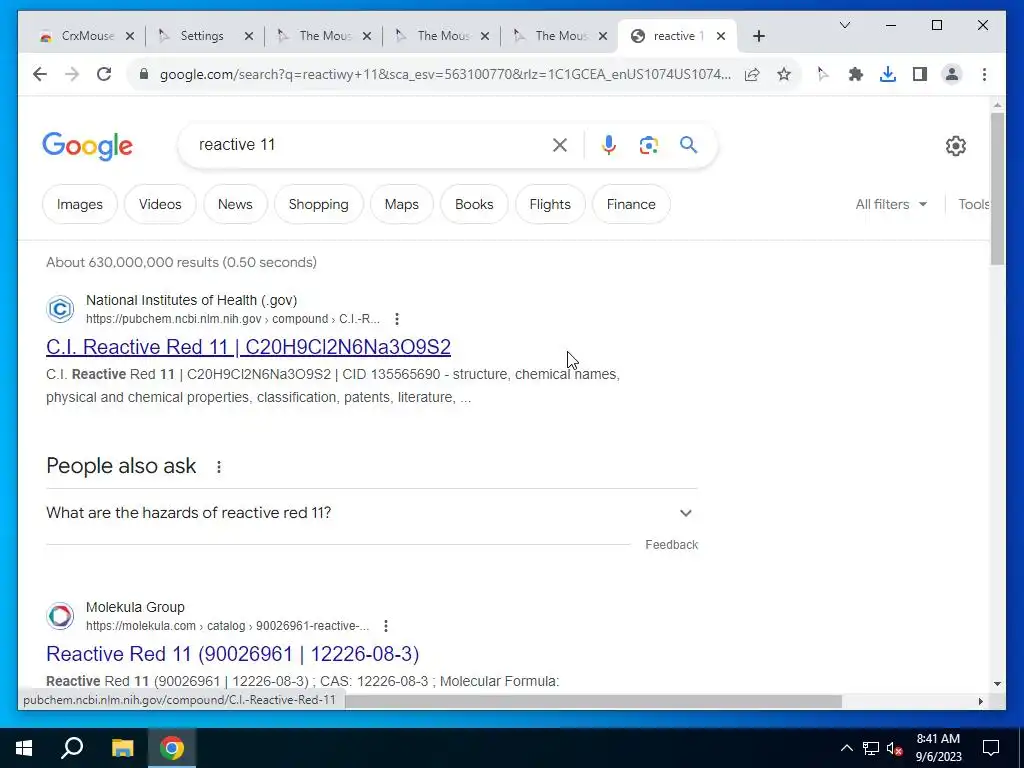The width and height of the screenshot is (1024, 768).
Task: Go back to the previous page
Action: pyautogui.click(x=40, y=74)
